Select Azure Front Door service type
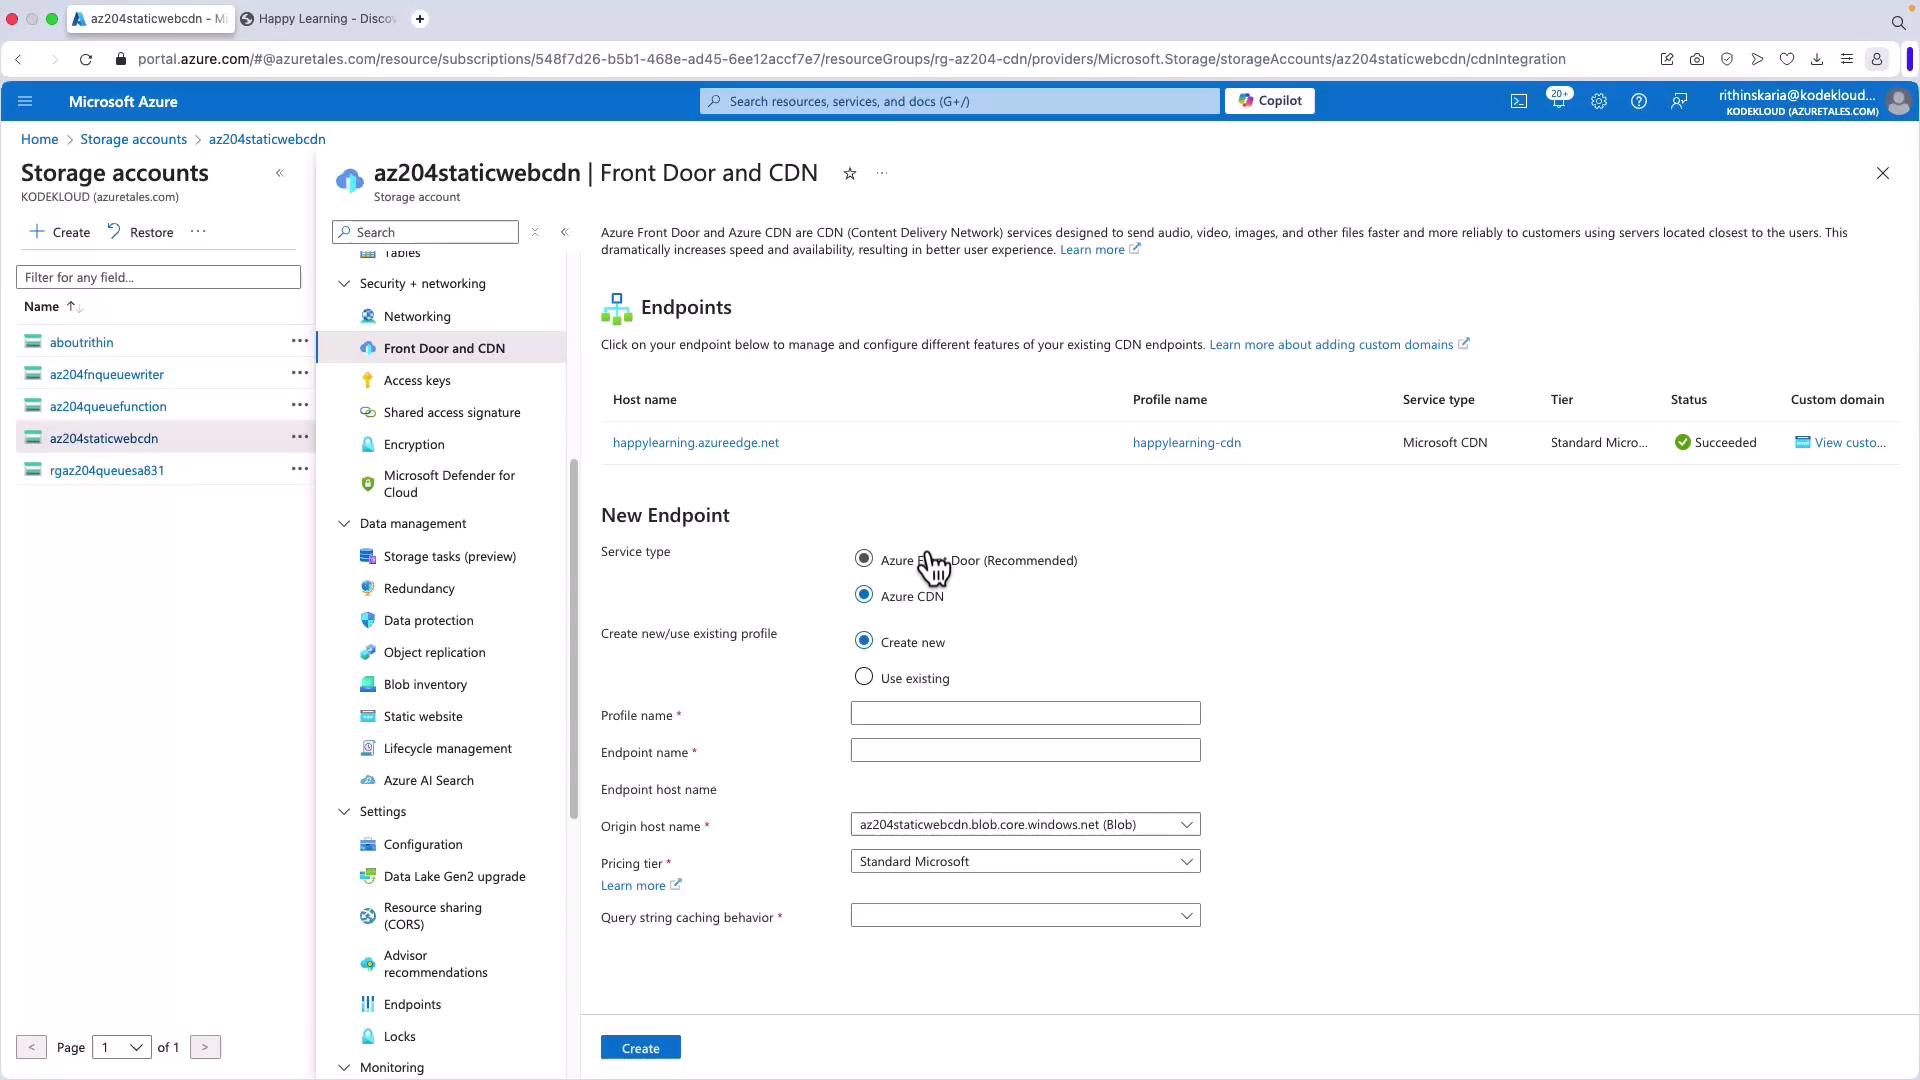The width and height of the screenshot is (1920, 1080). [864, 558]
